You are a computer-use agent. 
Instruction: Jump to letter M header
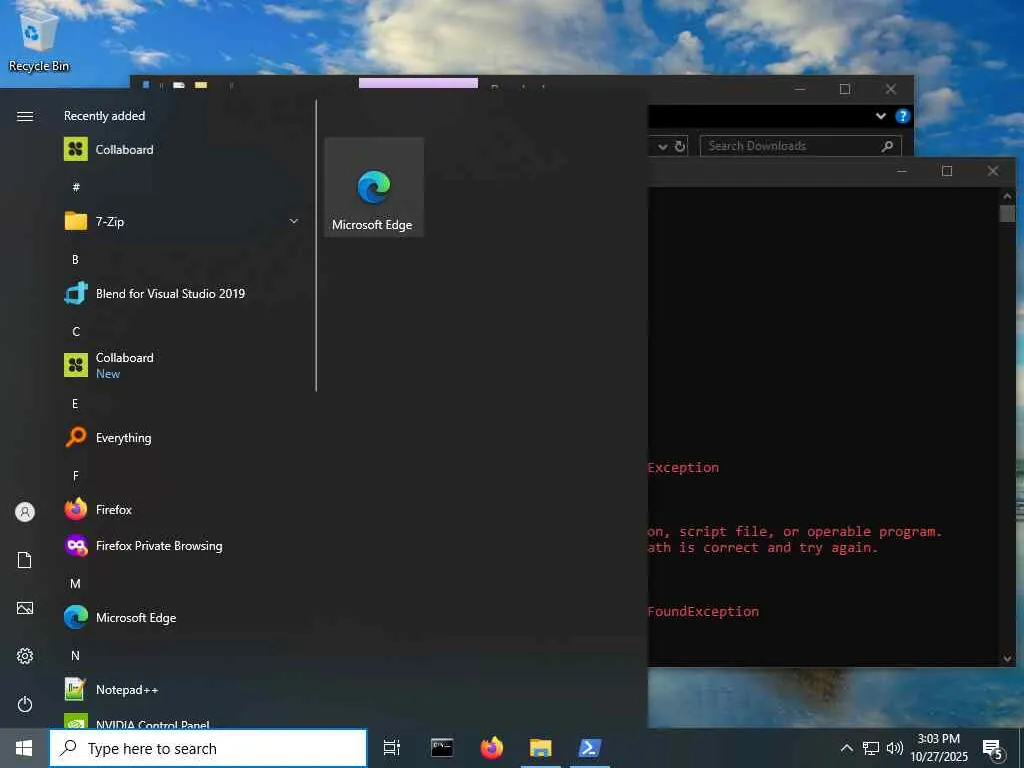75,583
